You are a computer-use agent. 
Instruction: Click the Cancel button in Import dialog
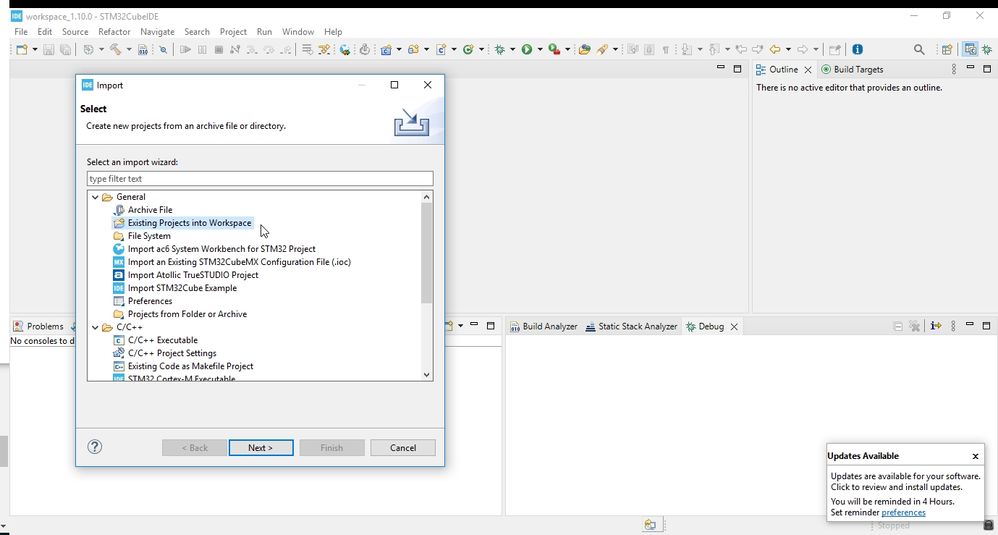(403, 448)
